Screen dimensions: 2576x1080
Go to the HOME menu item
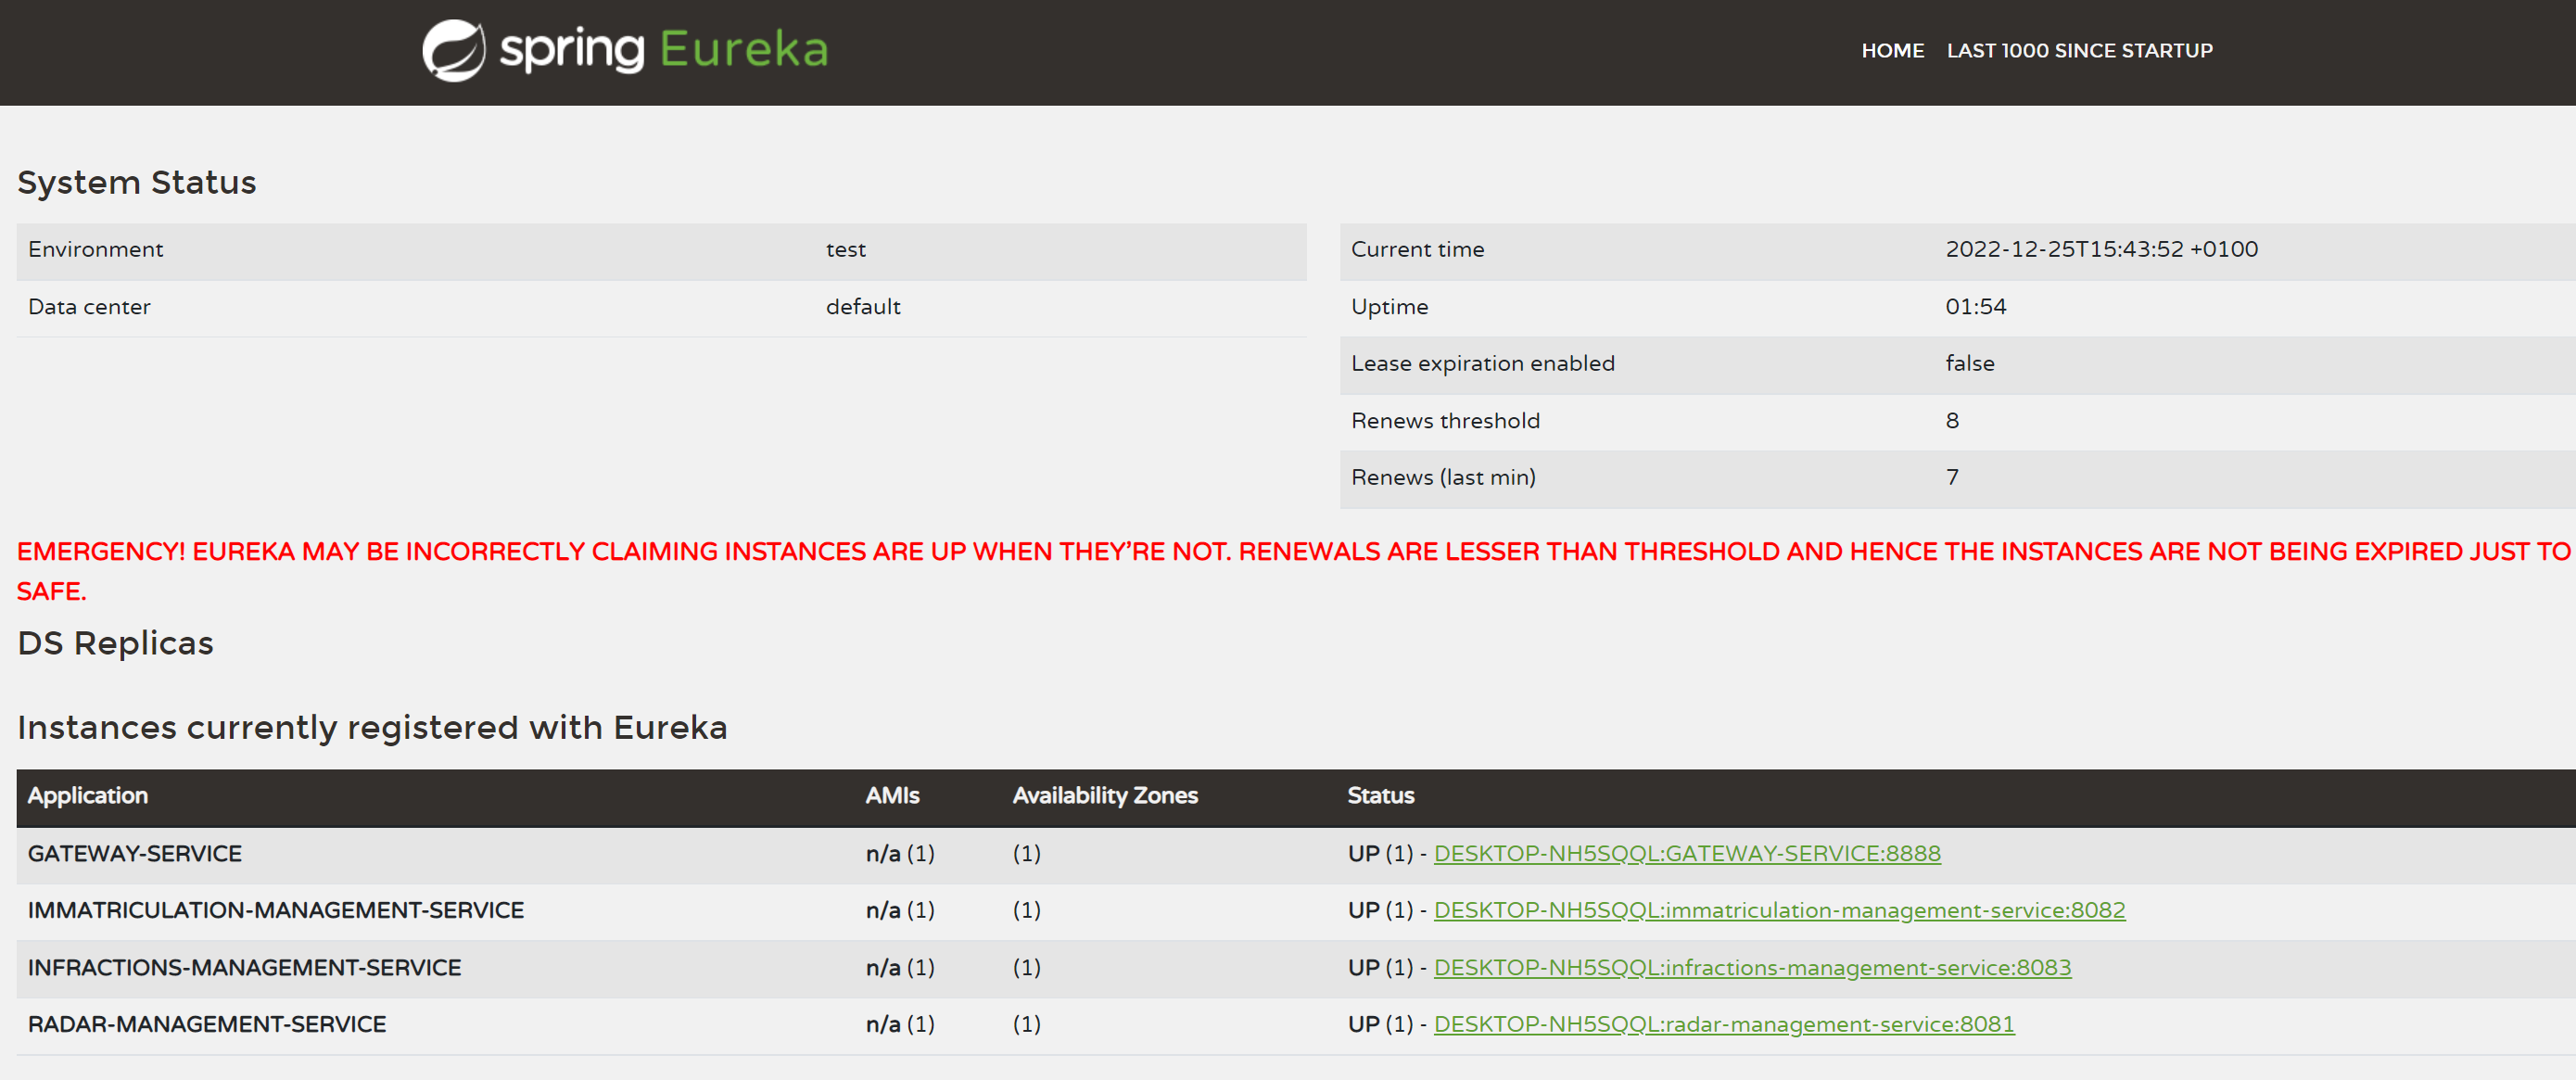pos(1892,51)
